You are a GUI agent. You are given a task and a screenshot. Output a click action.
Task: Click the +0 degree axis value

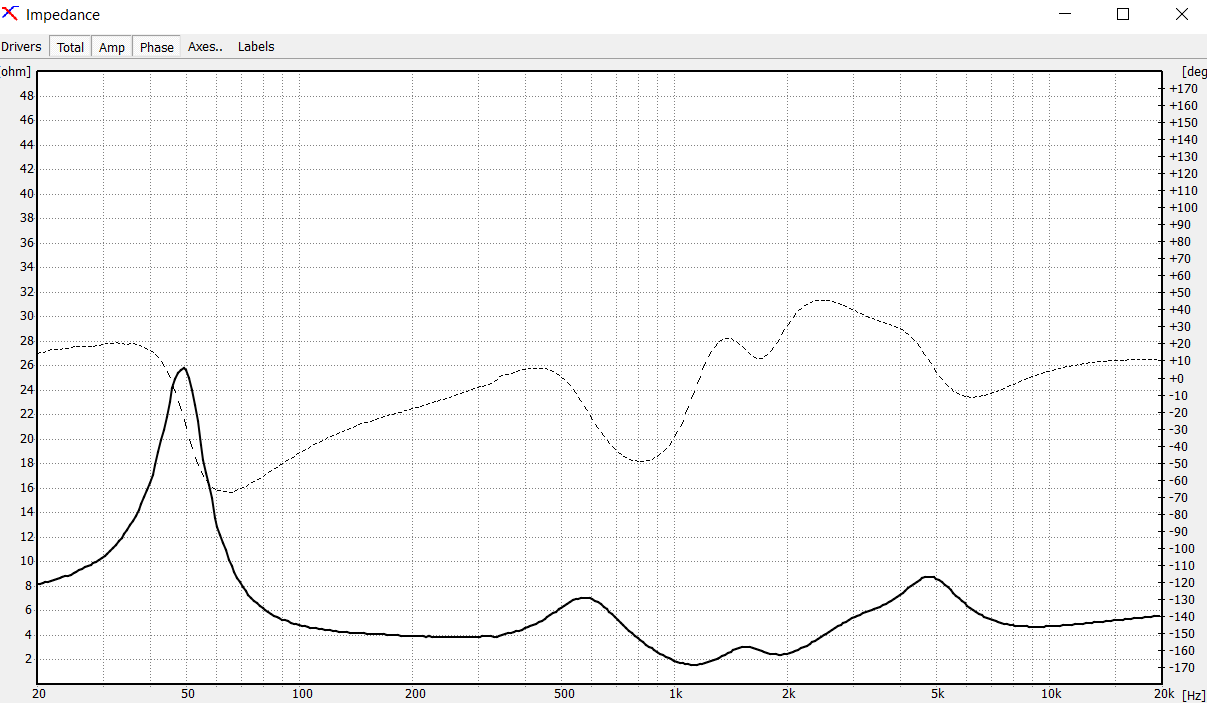pyautogui.click(x=1177, y=378)
